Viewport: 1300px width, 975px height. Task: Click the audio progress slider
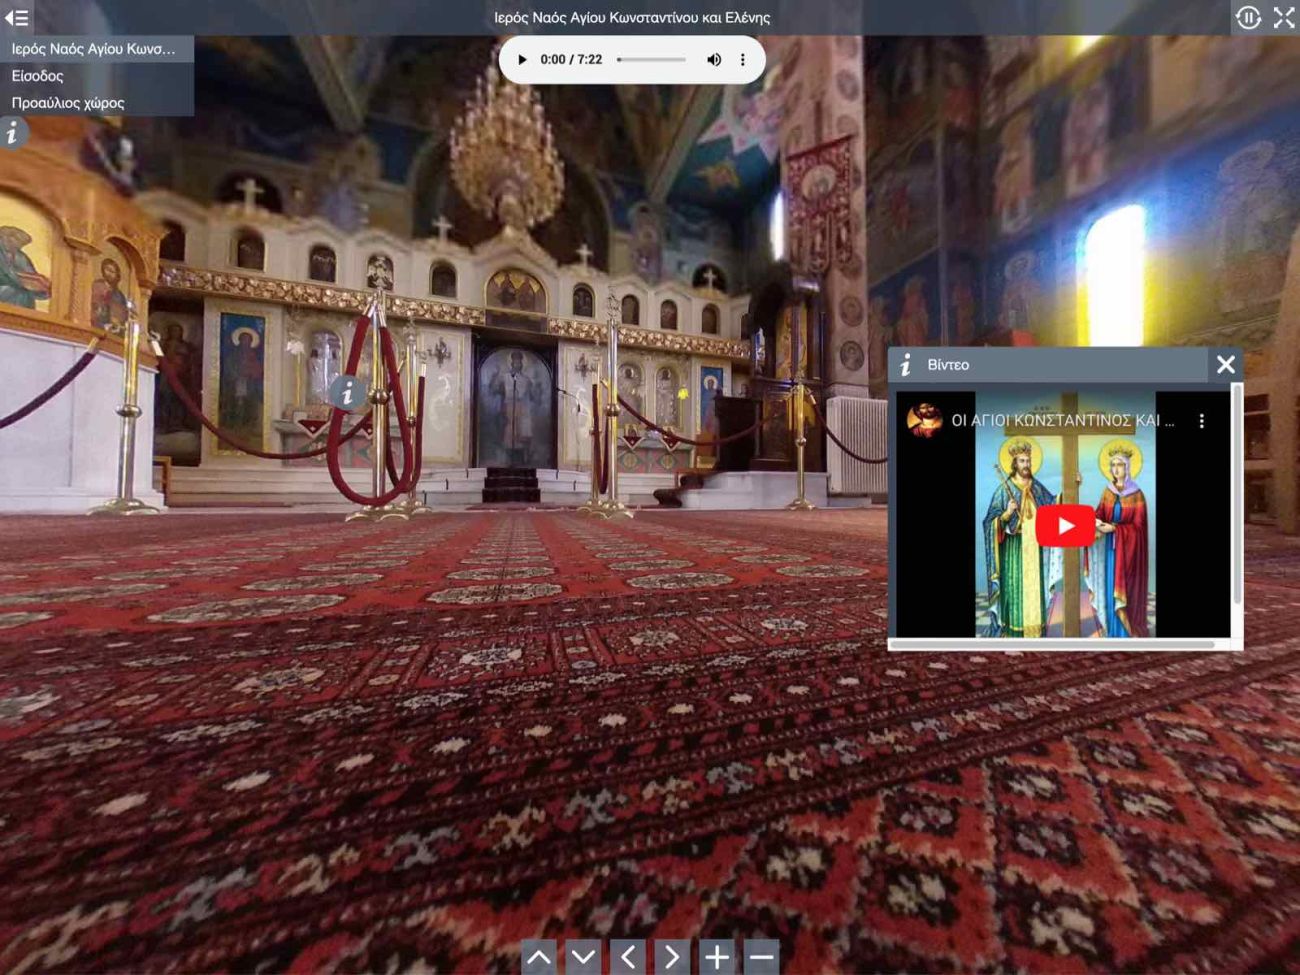point(651,60)
